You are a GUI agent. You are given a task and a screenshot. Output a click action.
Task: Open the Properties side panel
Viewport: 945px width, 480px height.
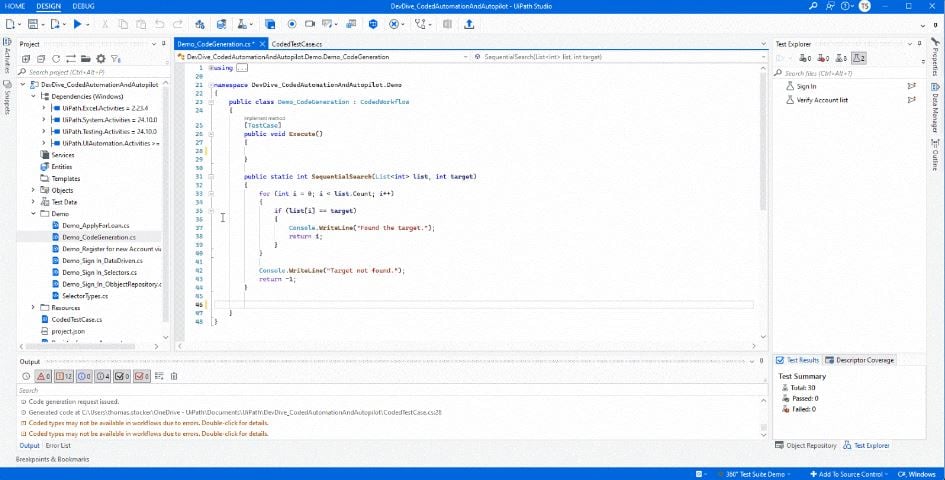935,58
